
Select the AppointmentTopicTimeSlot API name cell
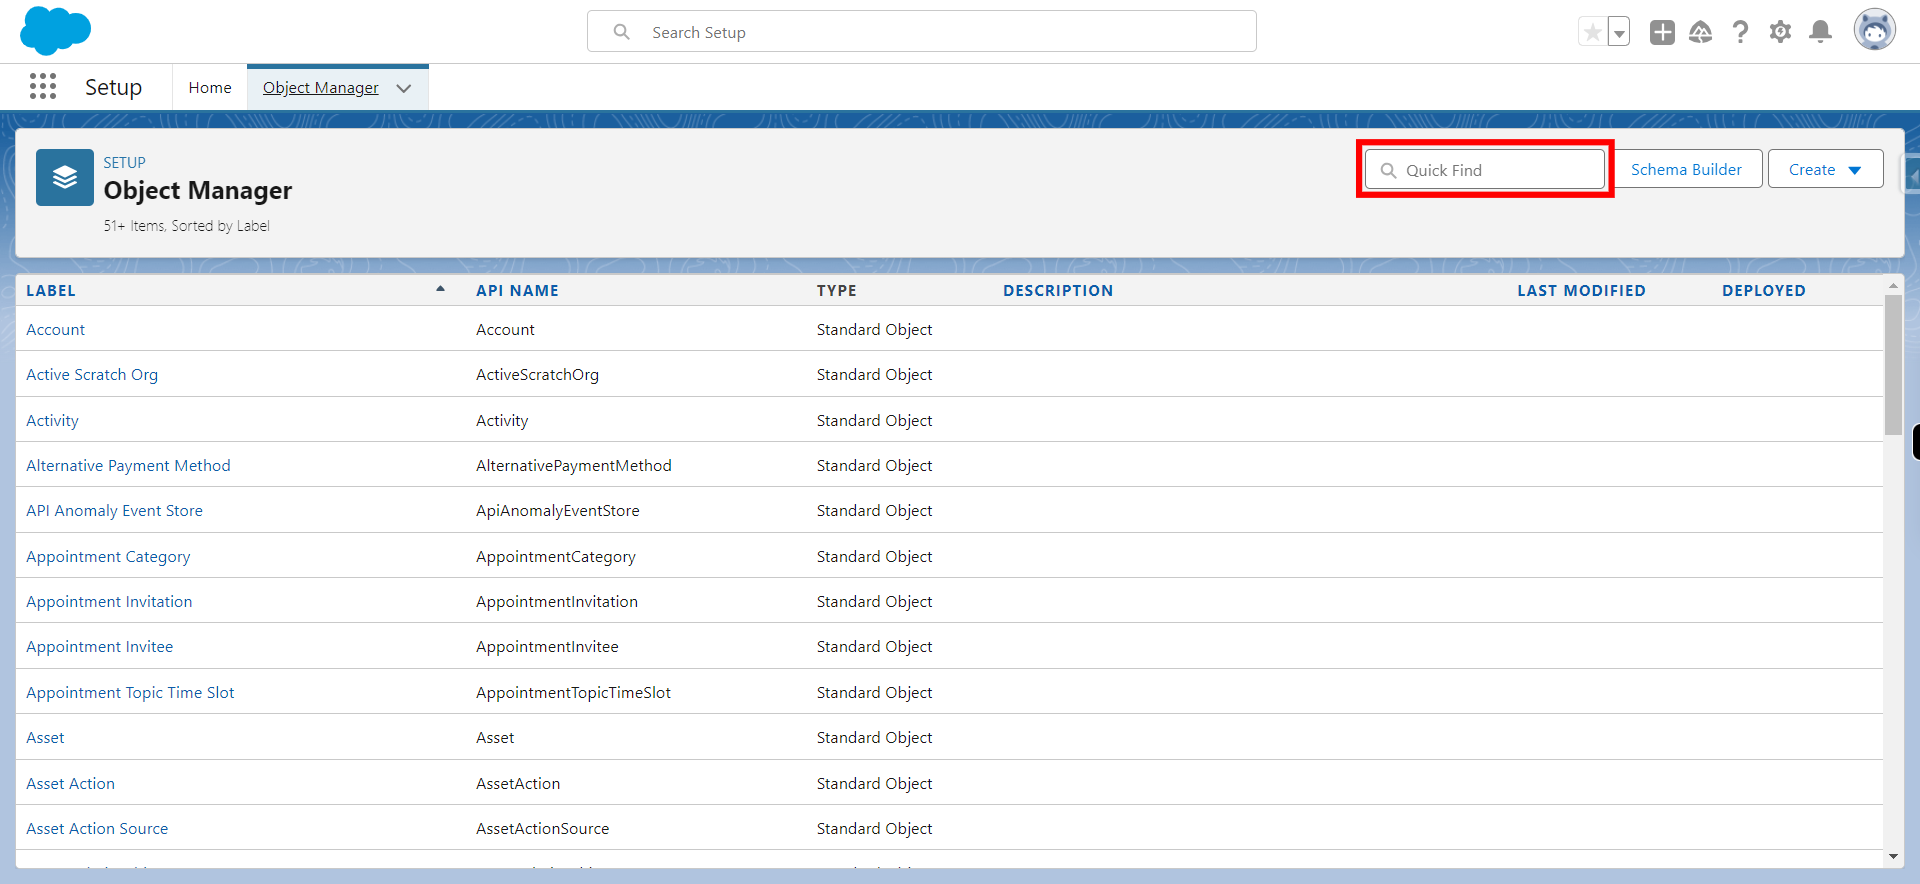pos(573,693)
